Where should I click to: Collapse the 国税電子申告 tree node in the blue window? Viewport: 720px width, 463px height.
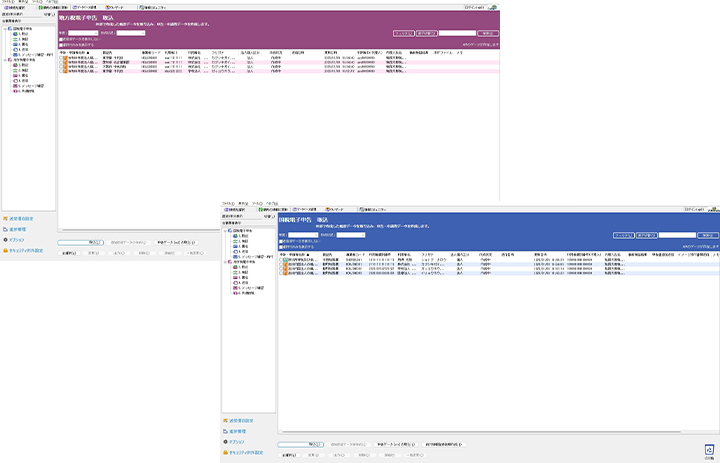click(226, 229)
